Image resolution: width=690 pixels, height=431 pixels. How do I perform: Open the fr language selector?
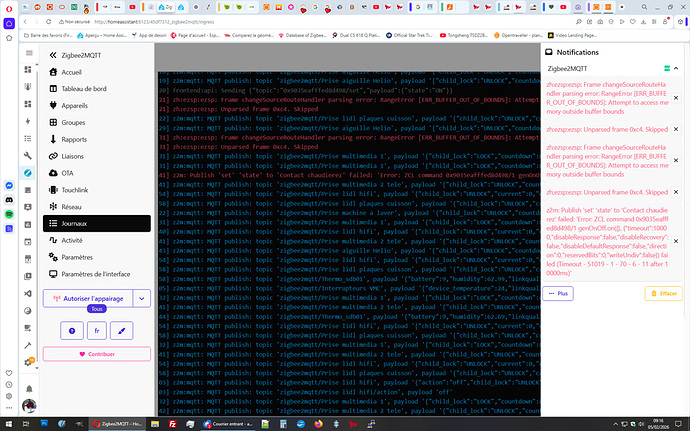pos(96,329)
